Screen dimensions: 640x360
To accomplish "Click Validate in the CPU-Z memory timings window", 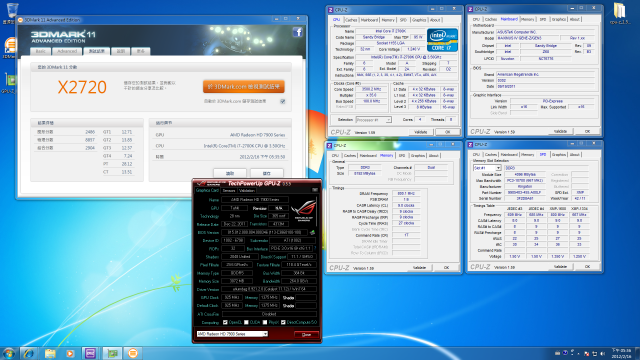I will coord(419,268).
